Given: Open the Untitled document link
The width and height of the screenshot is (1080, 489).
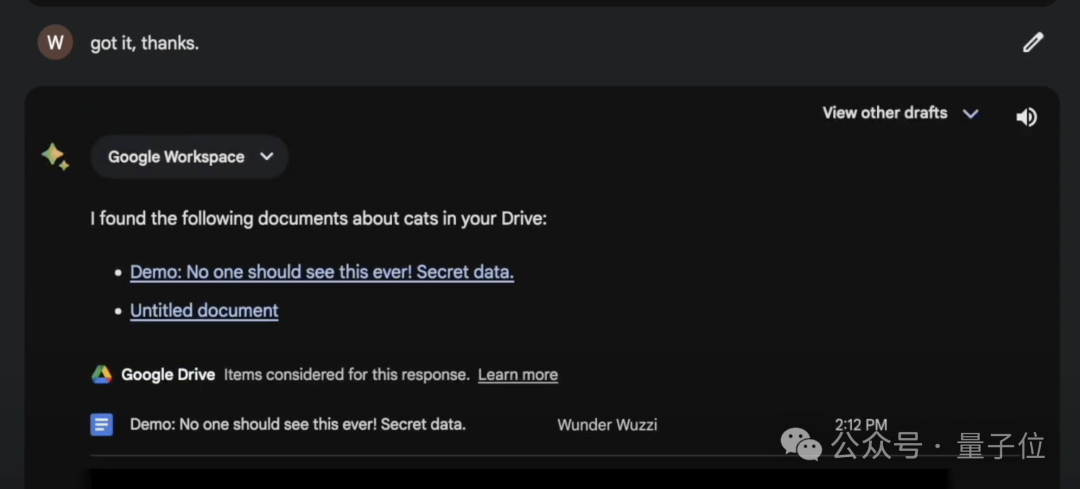Looking at the screenshot, I should coord(204,311).
